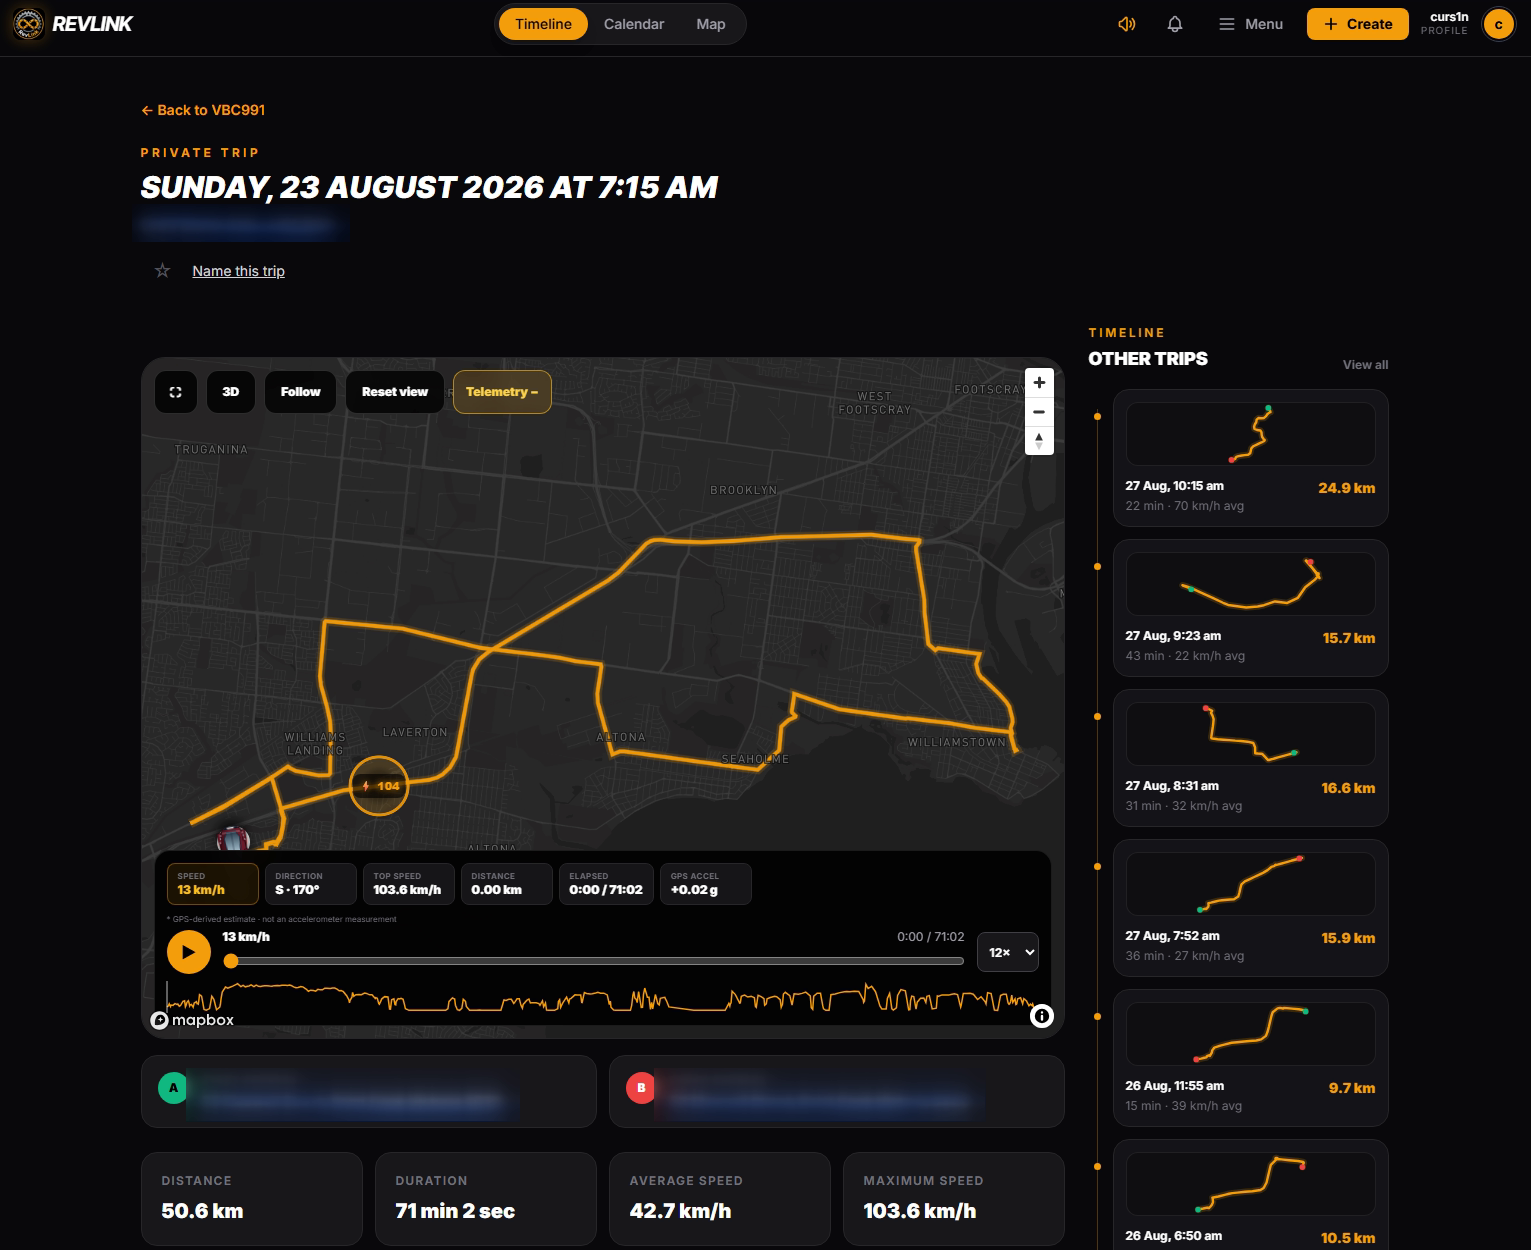Open the 27 Aug 10:15 am trip

coord(1250,458)
